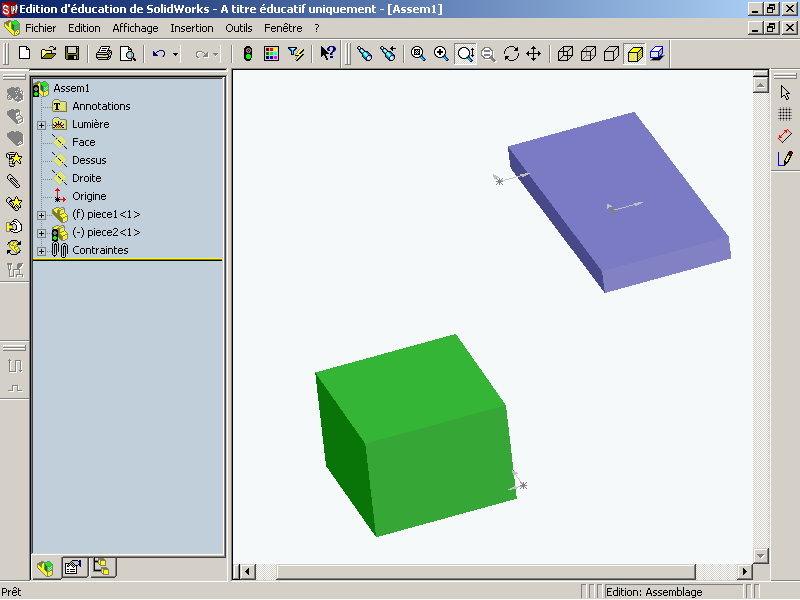The image size is (800, 600).
Task: Toggle Shaded display mode
Action: [x=635, y=54]
